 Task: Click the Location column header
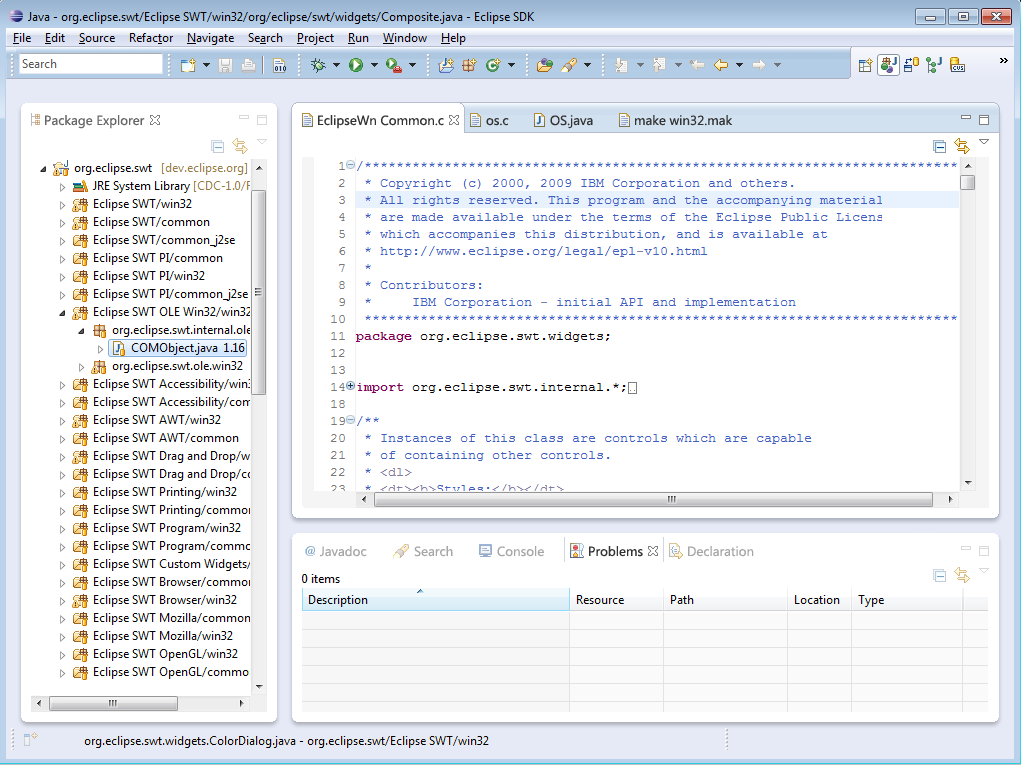(818, 600)
